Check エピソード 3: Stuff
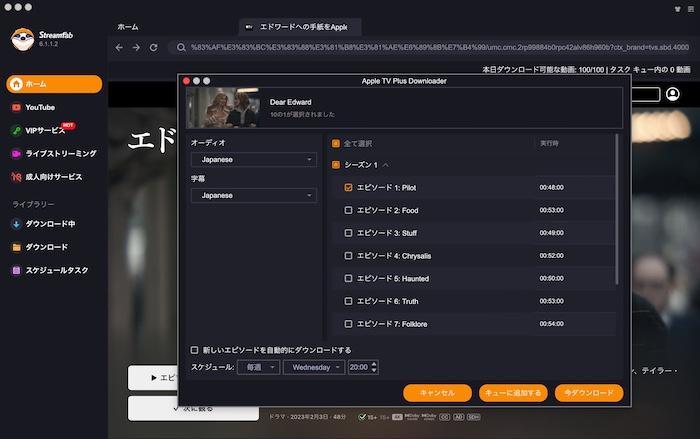The height and width of the screenshot is (439, 700). (348, 233)
